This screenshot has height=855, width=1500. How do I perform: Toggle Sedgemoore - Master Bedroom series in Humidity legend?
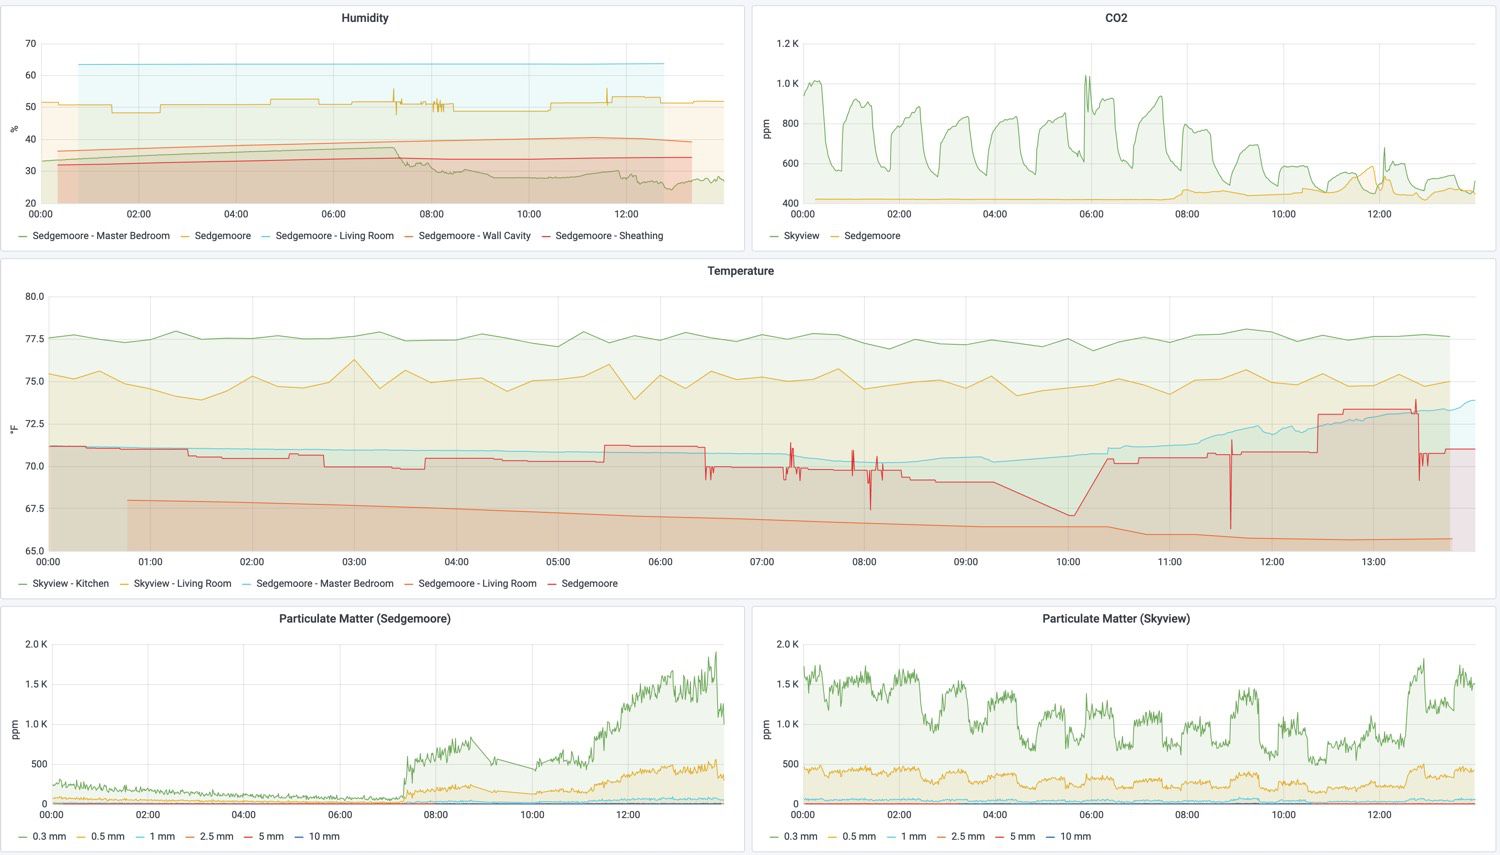pos(101,236)
